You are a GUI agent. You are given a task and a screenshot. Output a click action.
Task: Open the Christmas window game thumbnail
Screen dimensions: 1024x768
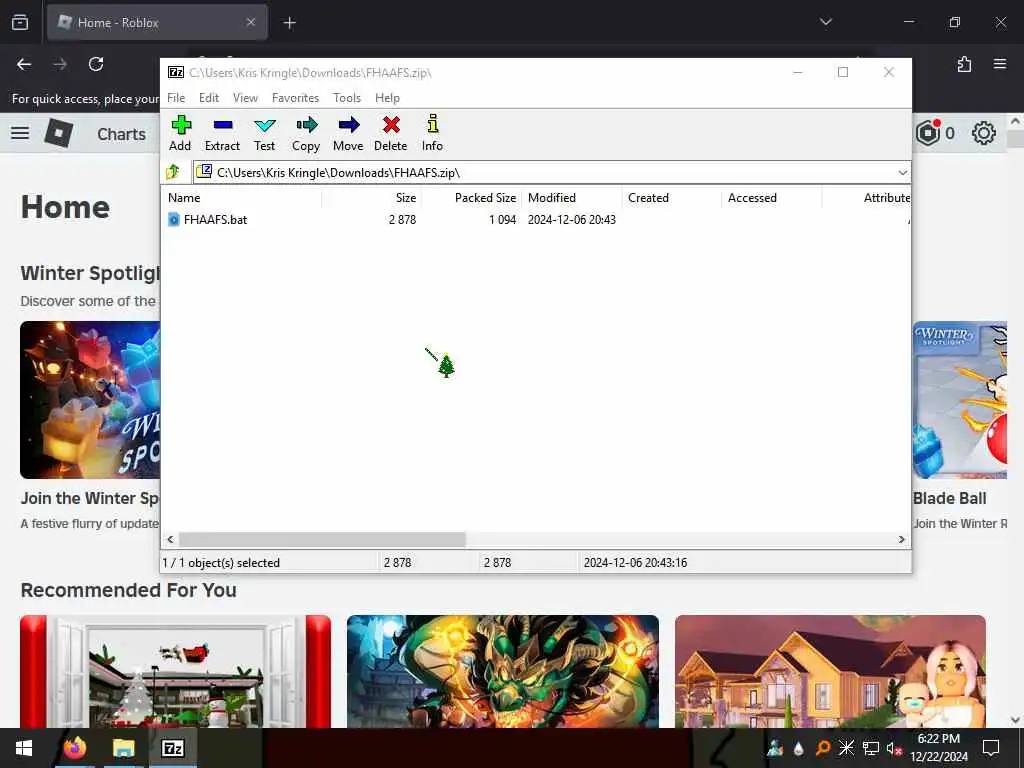(176, 671)
